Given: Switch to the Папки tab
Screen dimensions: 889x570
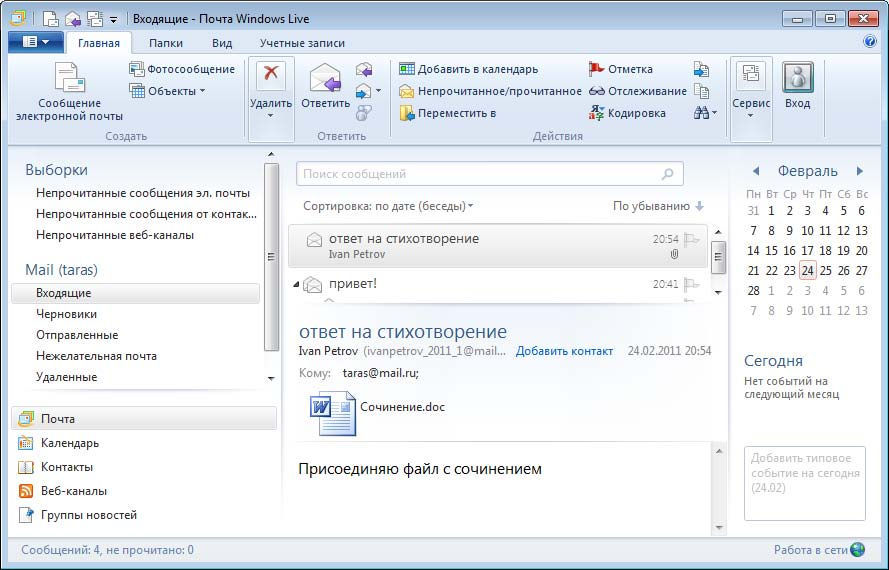Looking at the screenshot, I should pyautogui.click(x=166, y=43).
